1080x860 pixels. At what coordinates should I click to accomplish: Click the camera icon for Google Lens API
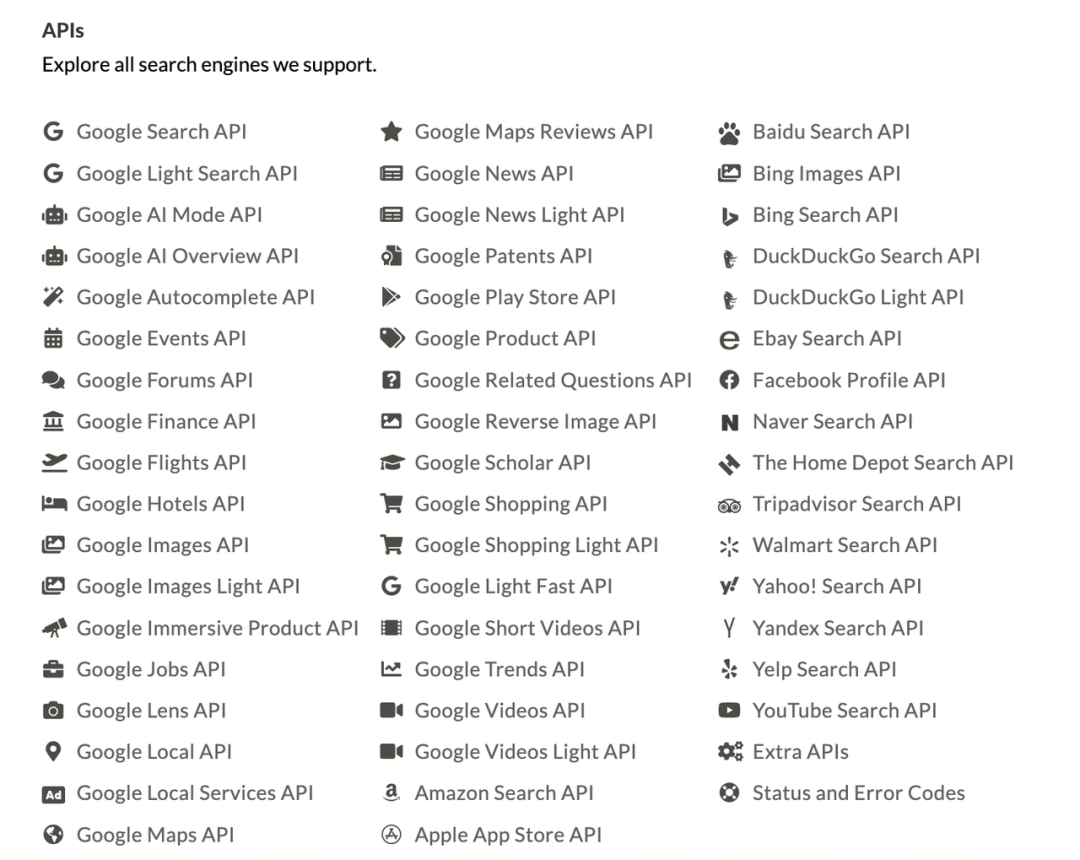coord(53,711)
